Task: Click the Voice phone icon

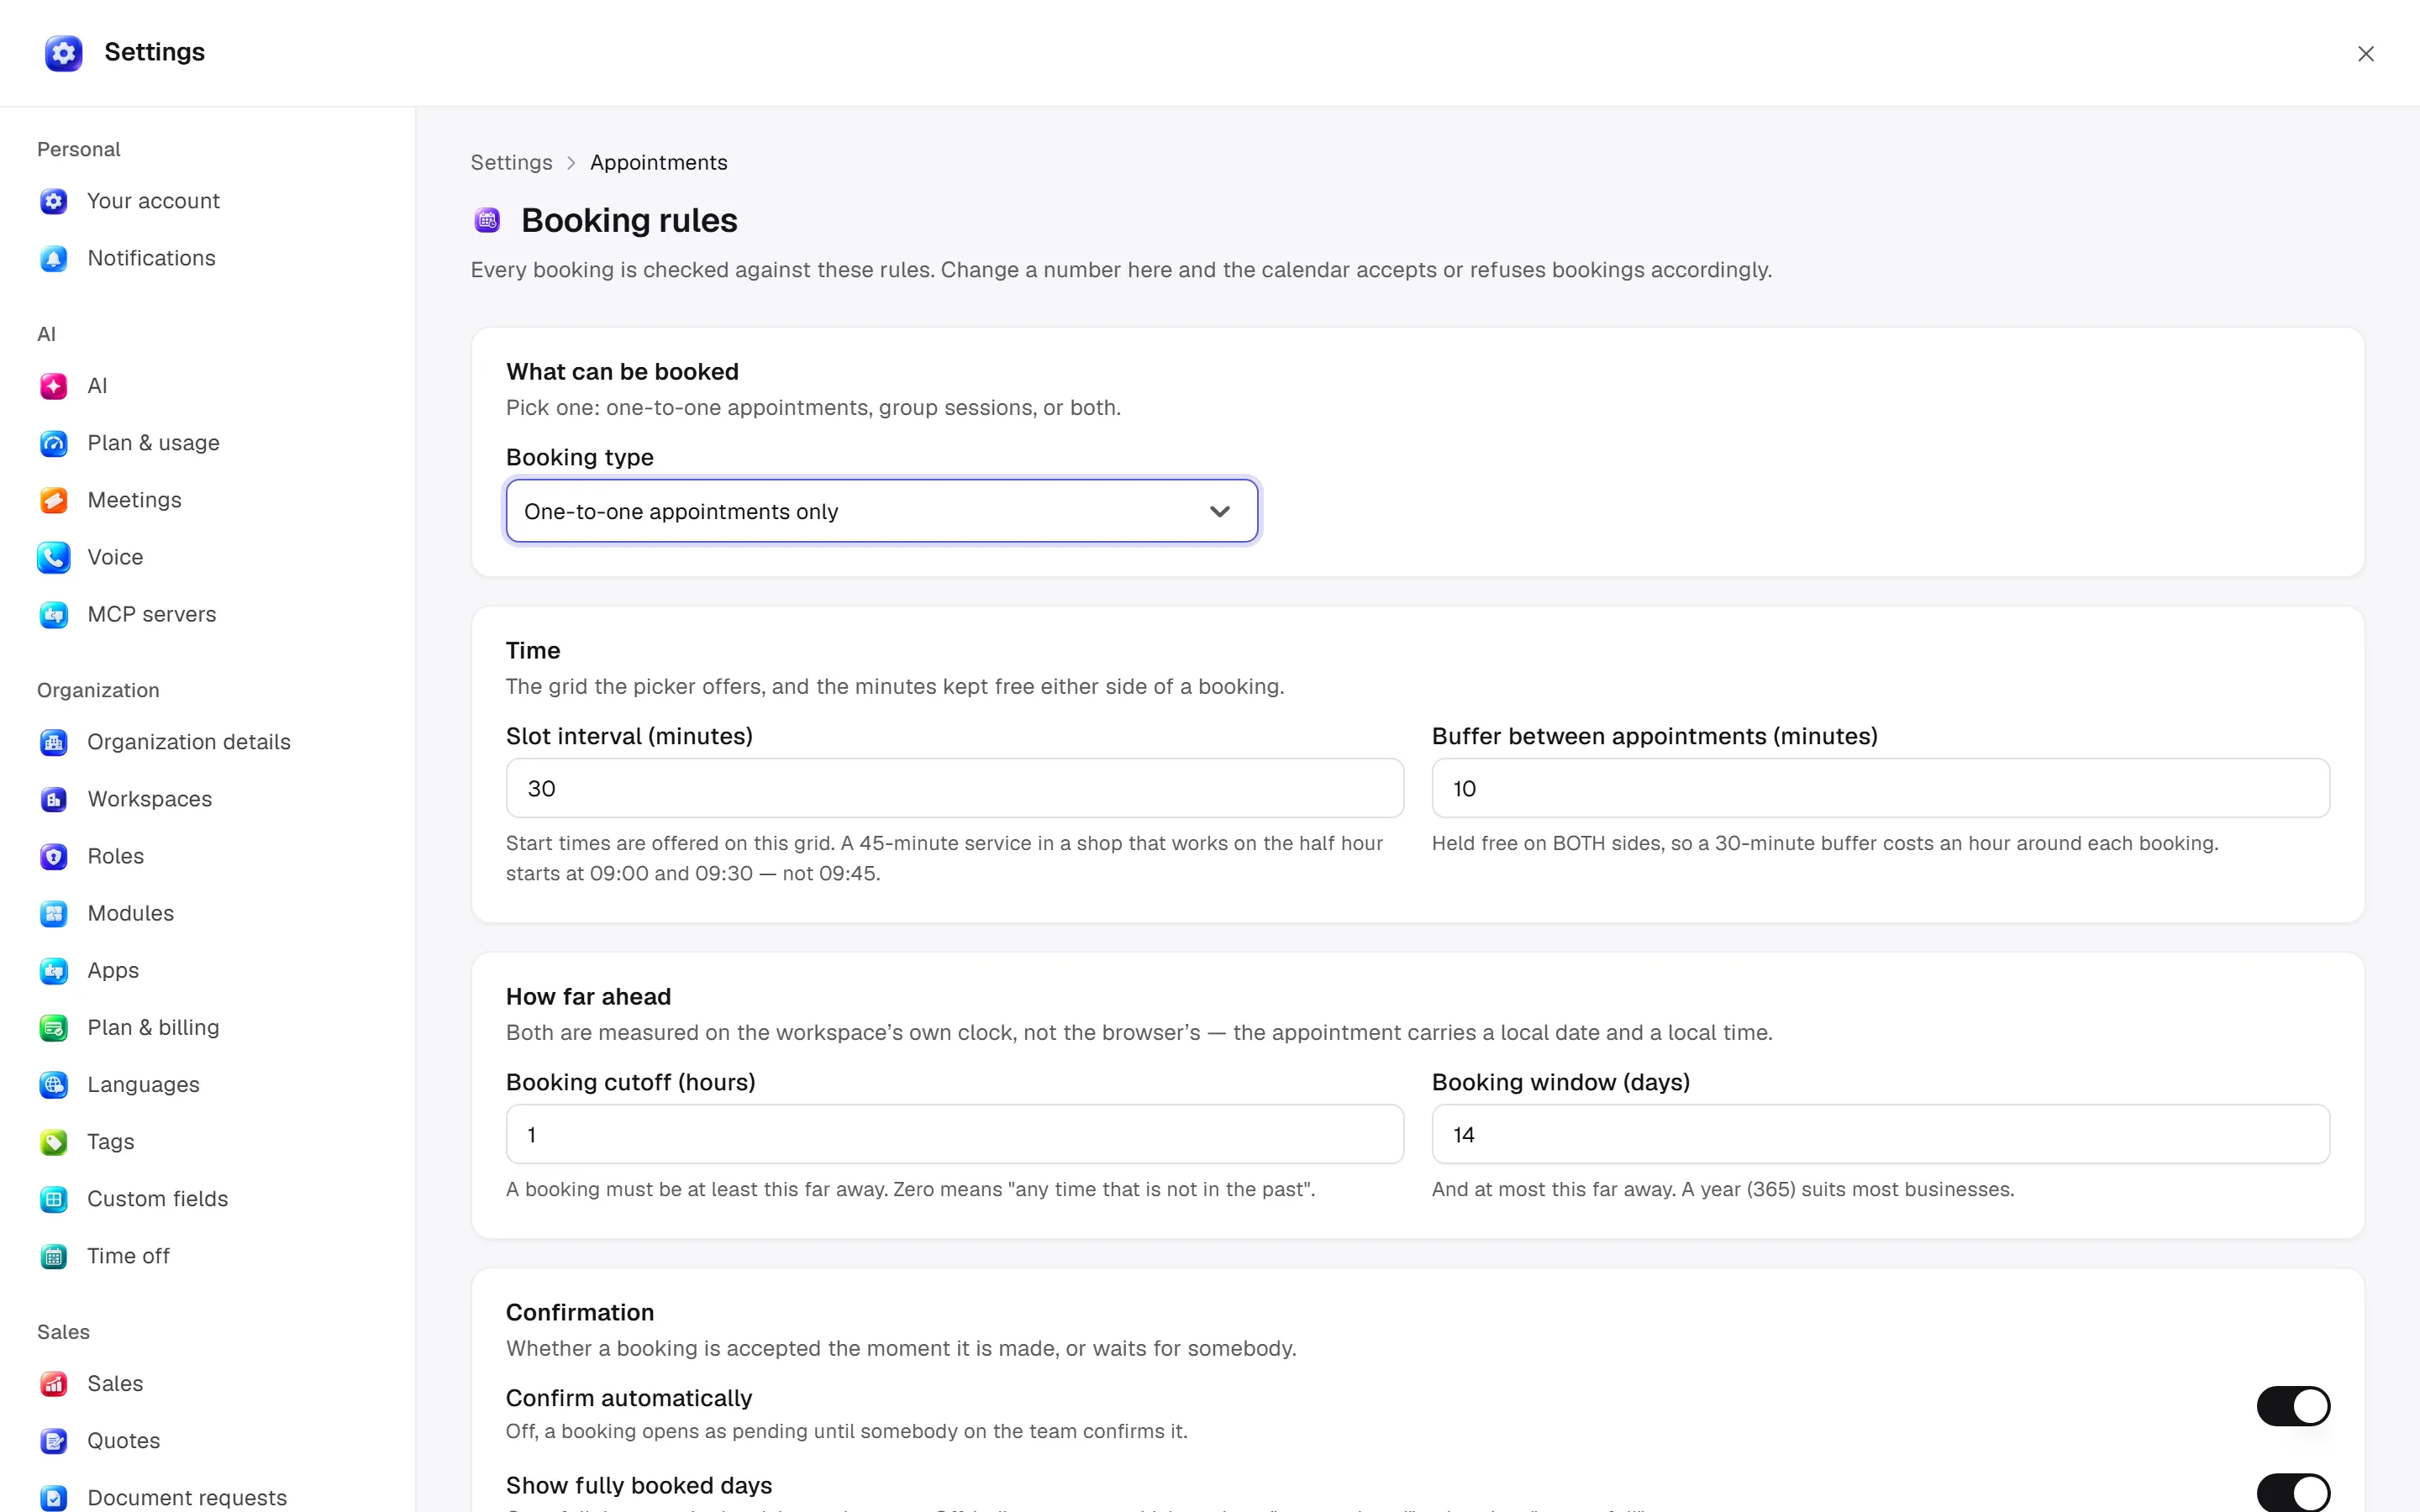Action: pos(54,557)
